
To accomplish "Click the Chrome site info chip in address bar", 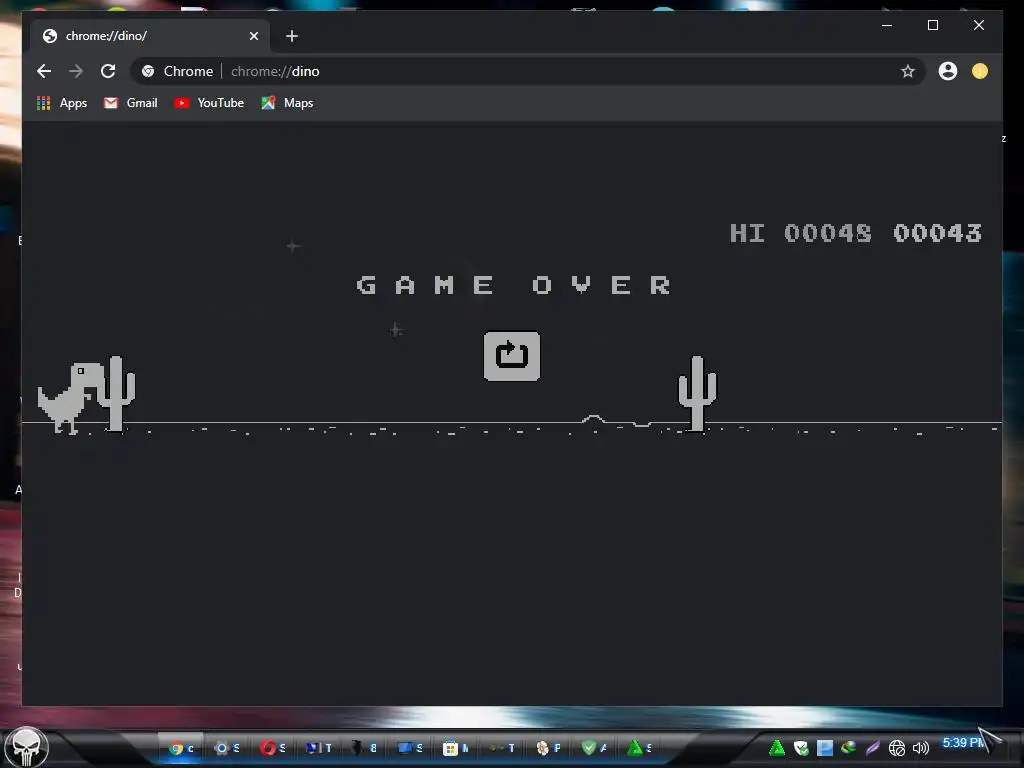I will tap(178, 71).
